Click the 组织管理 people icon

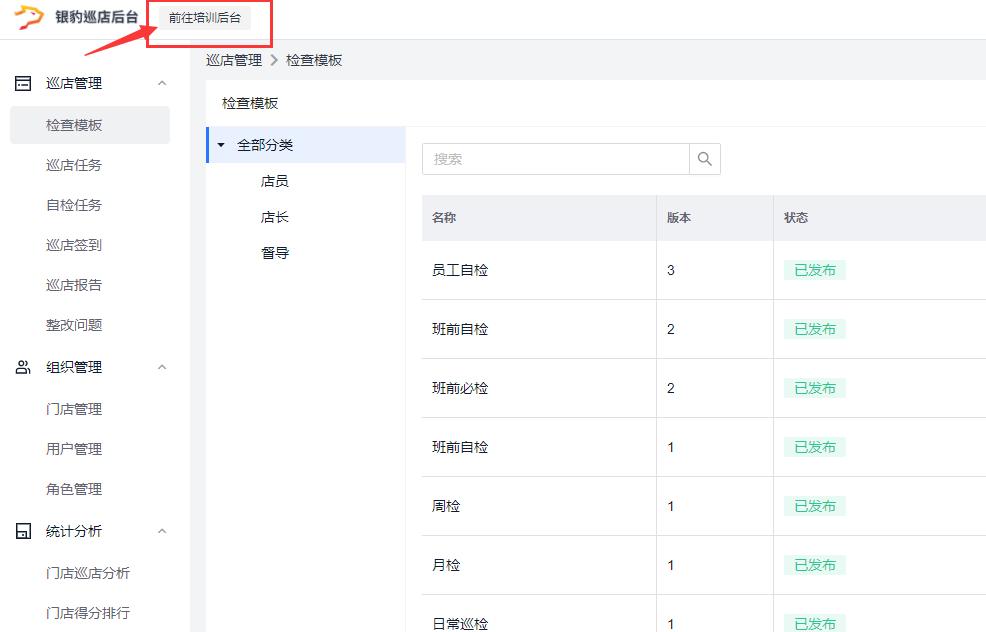(23, 367)
